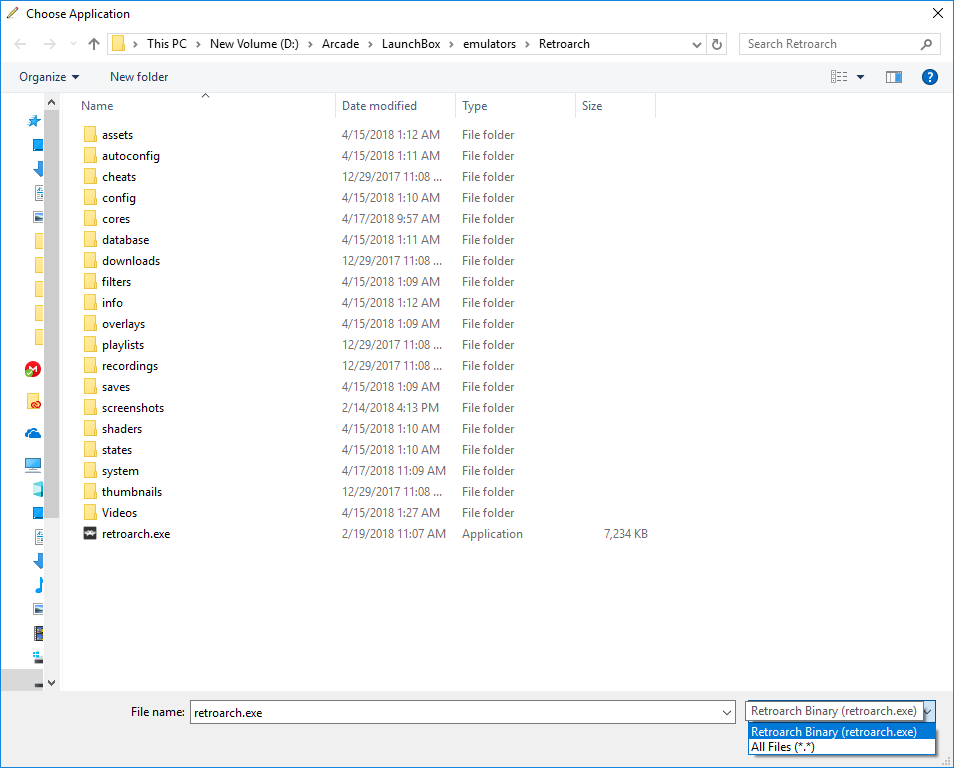Click the sidebar scroll up arrow
Screen dimensions: 954x768
coord(52,102)
